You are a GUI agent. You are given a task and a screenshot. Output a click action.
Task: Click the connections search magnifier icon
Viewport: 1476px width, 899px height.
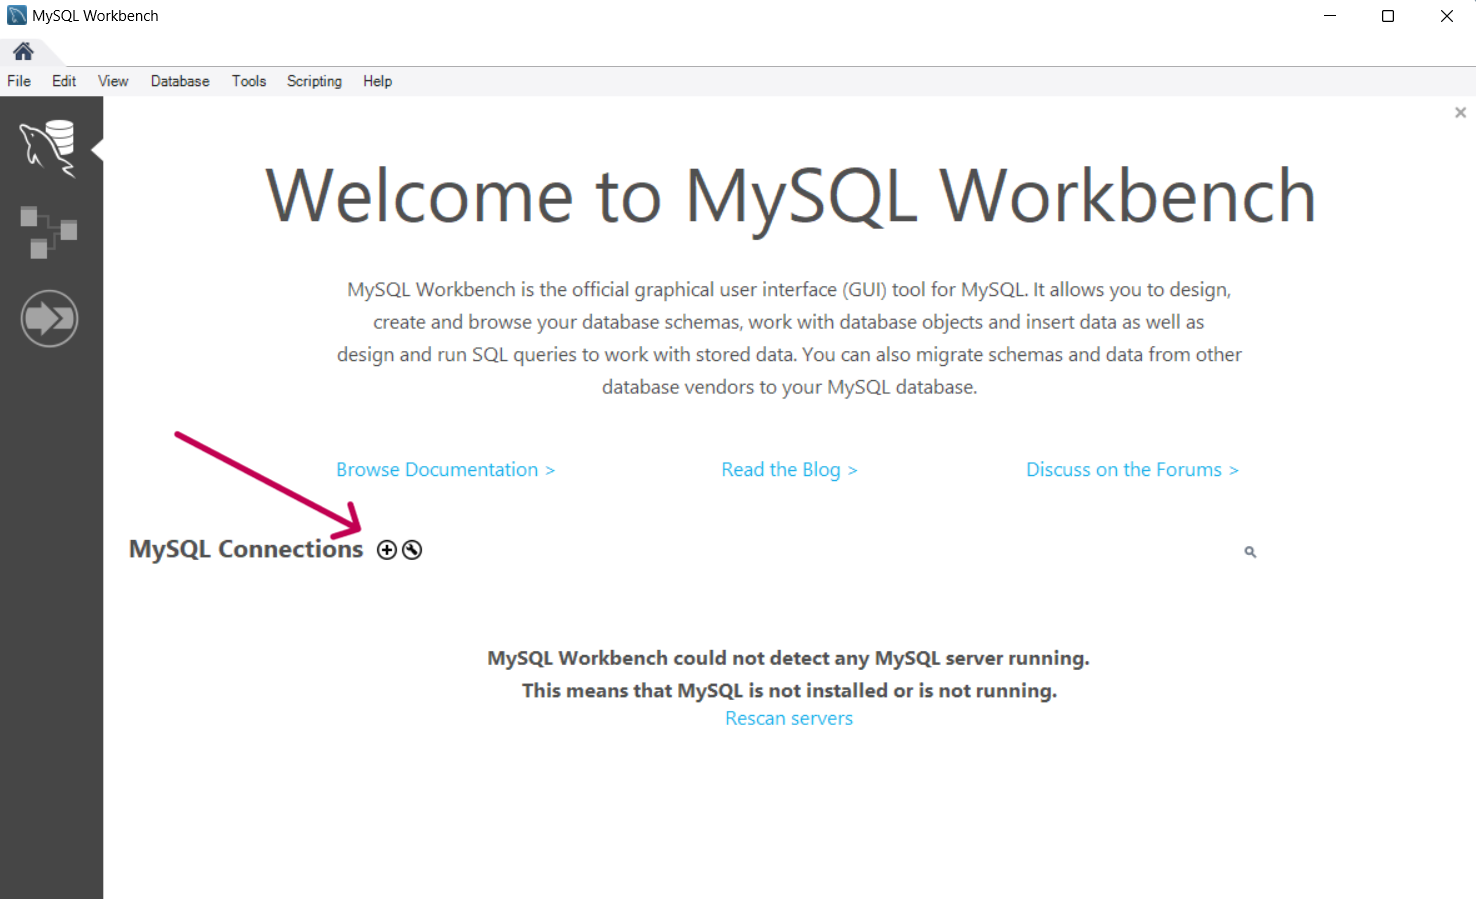1250,552
